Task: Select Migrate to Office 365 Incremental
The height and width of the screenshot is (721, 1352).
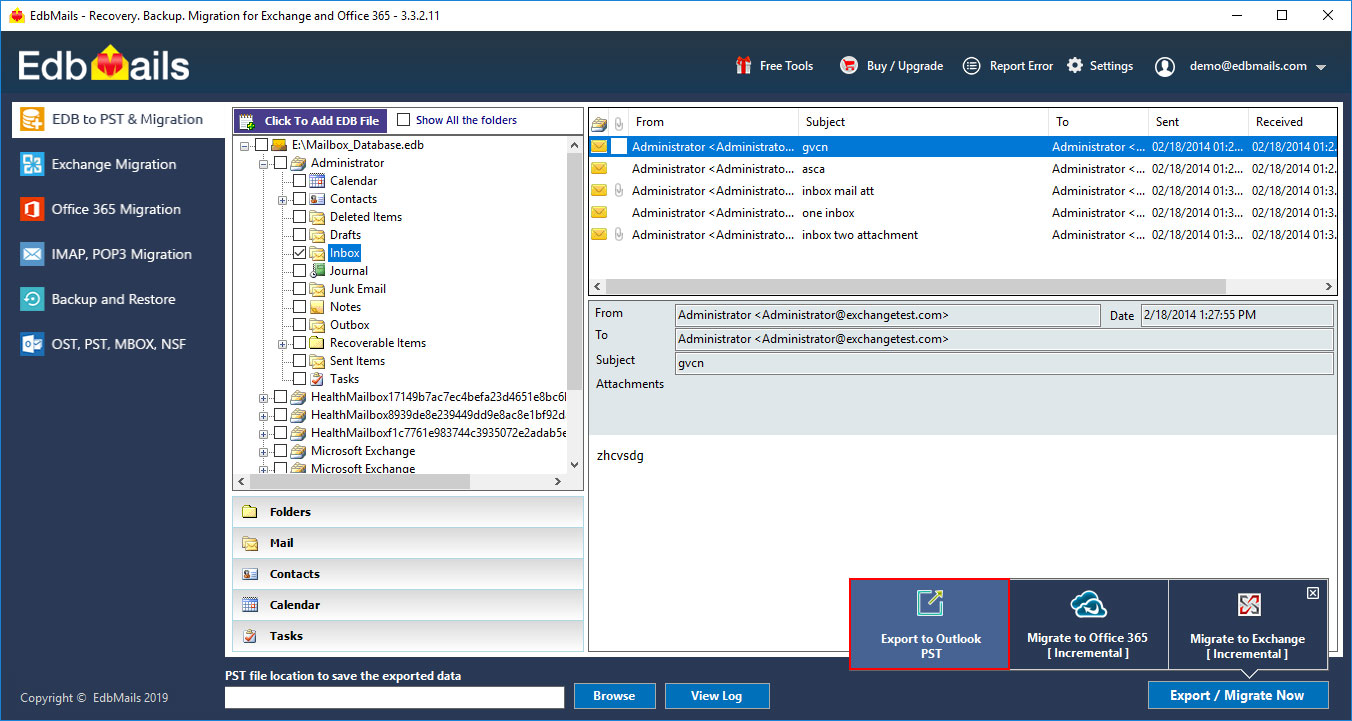Action: (x=1088, y=624)
